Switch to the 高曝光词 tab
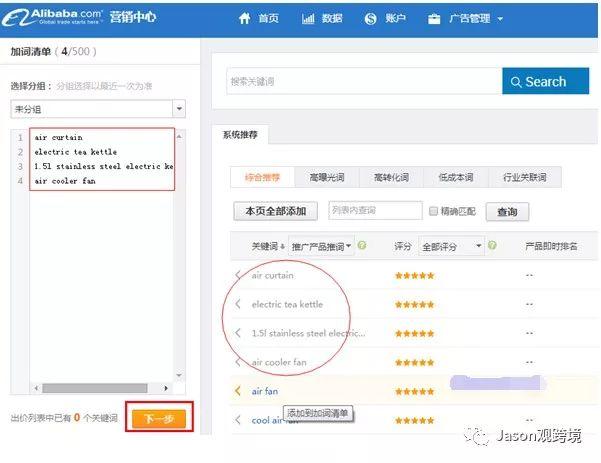Screen dimensions: 601x463 point(327,177)
